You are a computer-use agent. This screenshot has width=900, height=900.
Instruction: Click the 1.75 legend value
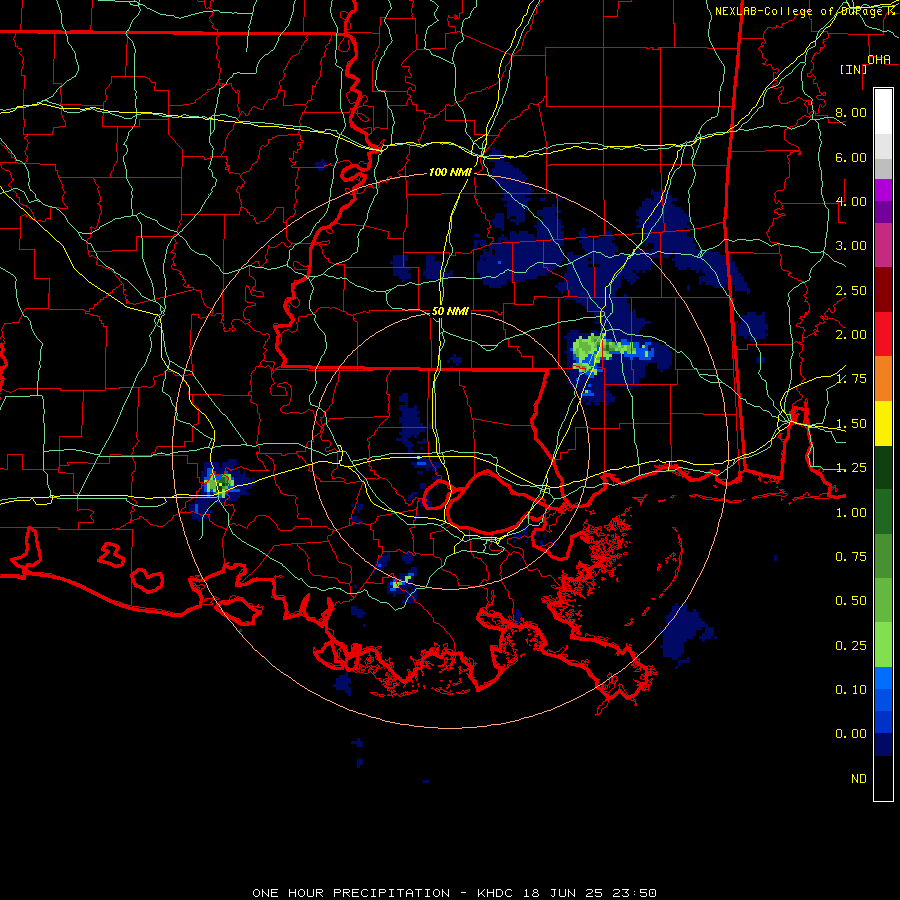coord(851,379)
